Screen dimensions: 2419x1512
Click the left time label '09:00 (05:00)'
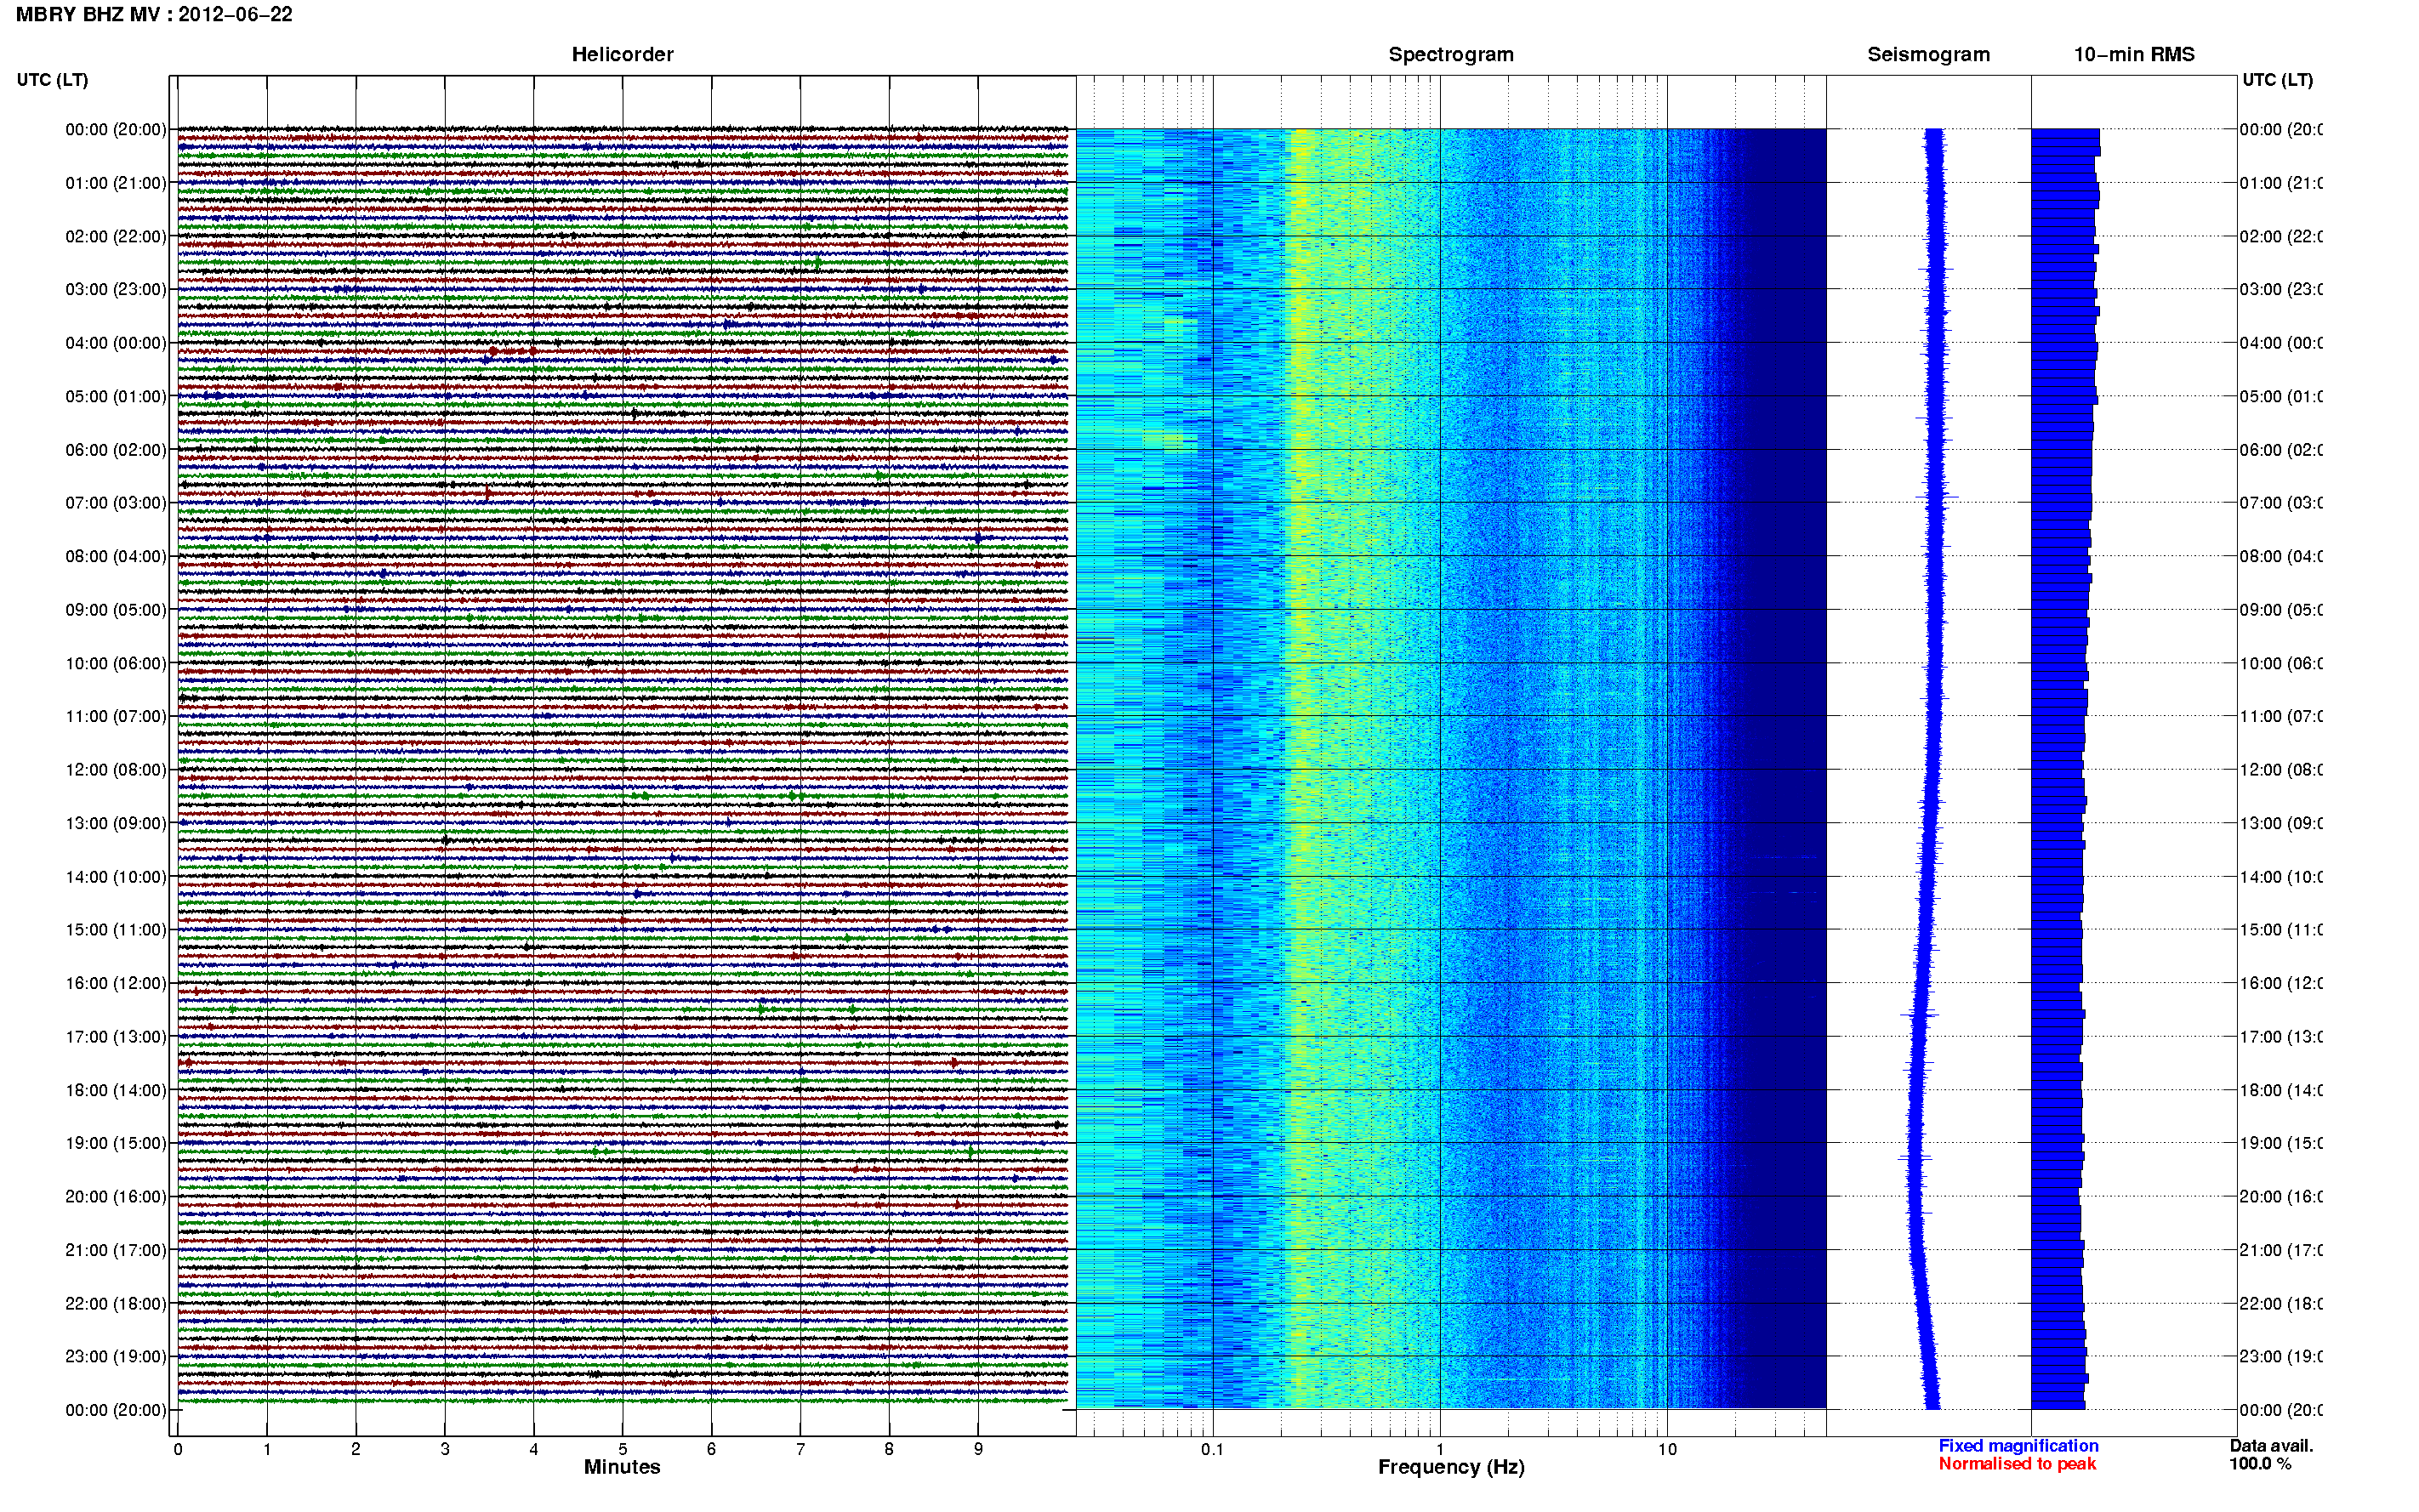(x=116, y=609)
